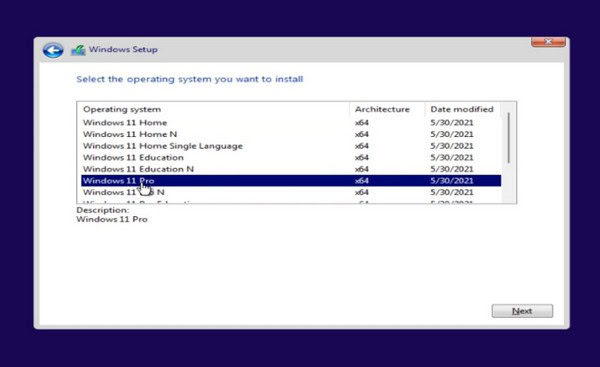The width and height of the screenshot is (600, 367).
Task: Click x64 cell of Windows 11 Home
Action: pos(362,122)
